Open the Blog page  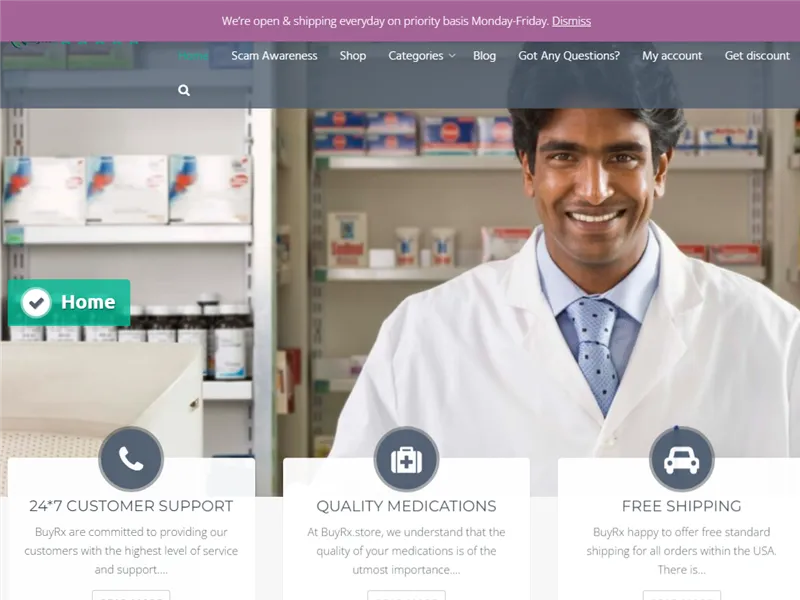(x=484, y=56)
